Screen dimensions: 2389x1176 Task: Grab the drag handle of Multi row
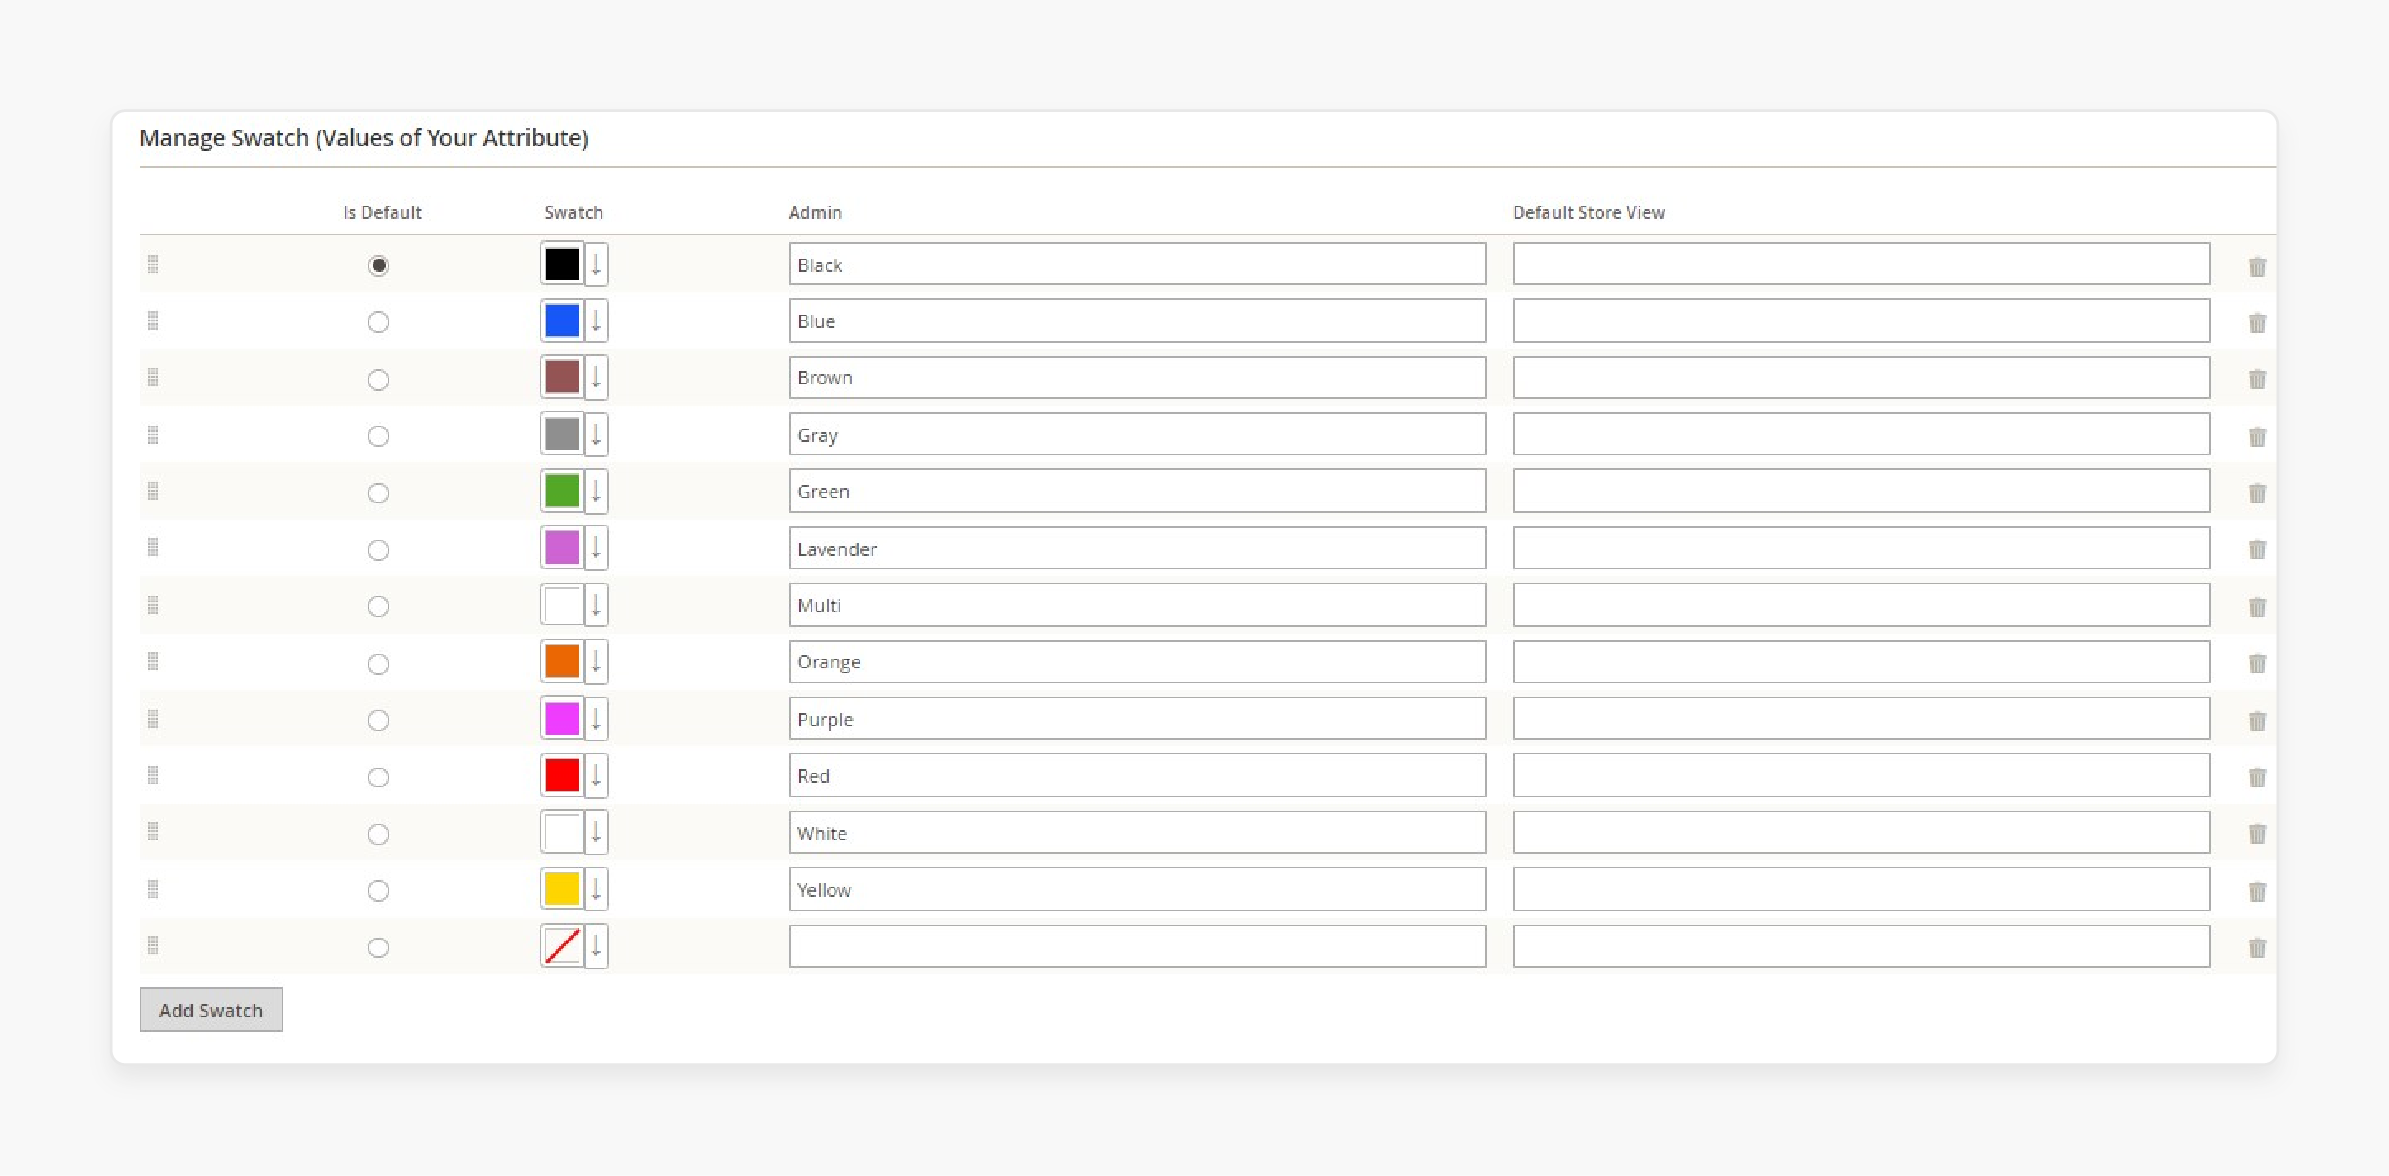pyautogui.click(x=153, y=604)
